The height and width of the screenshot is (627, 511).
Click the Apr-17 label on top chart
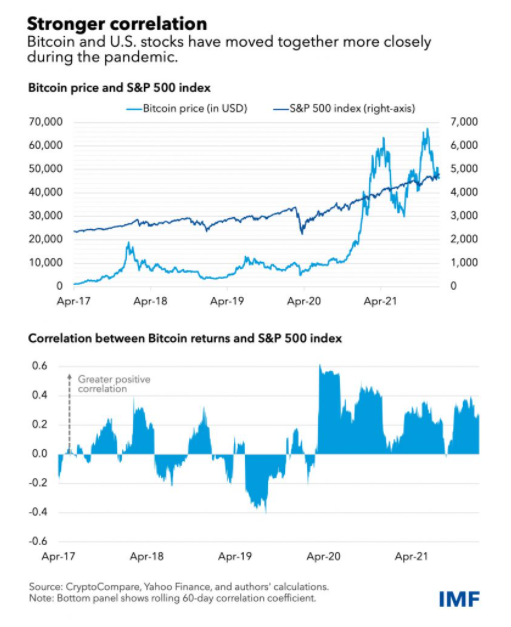pos(74,301)
